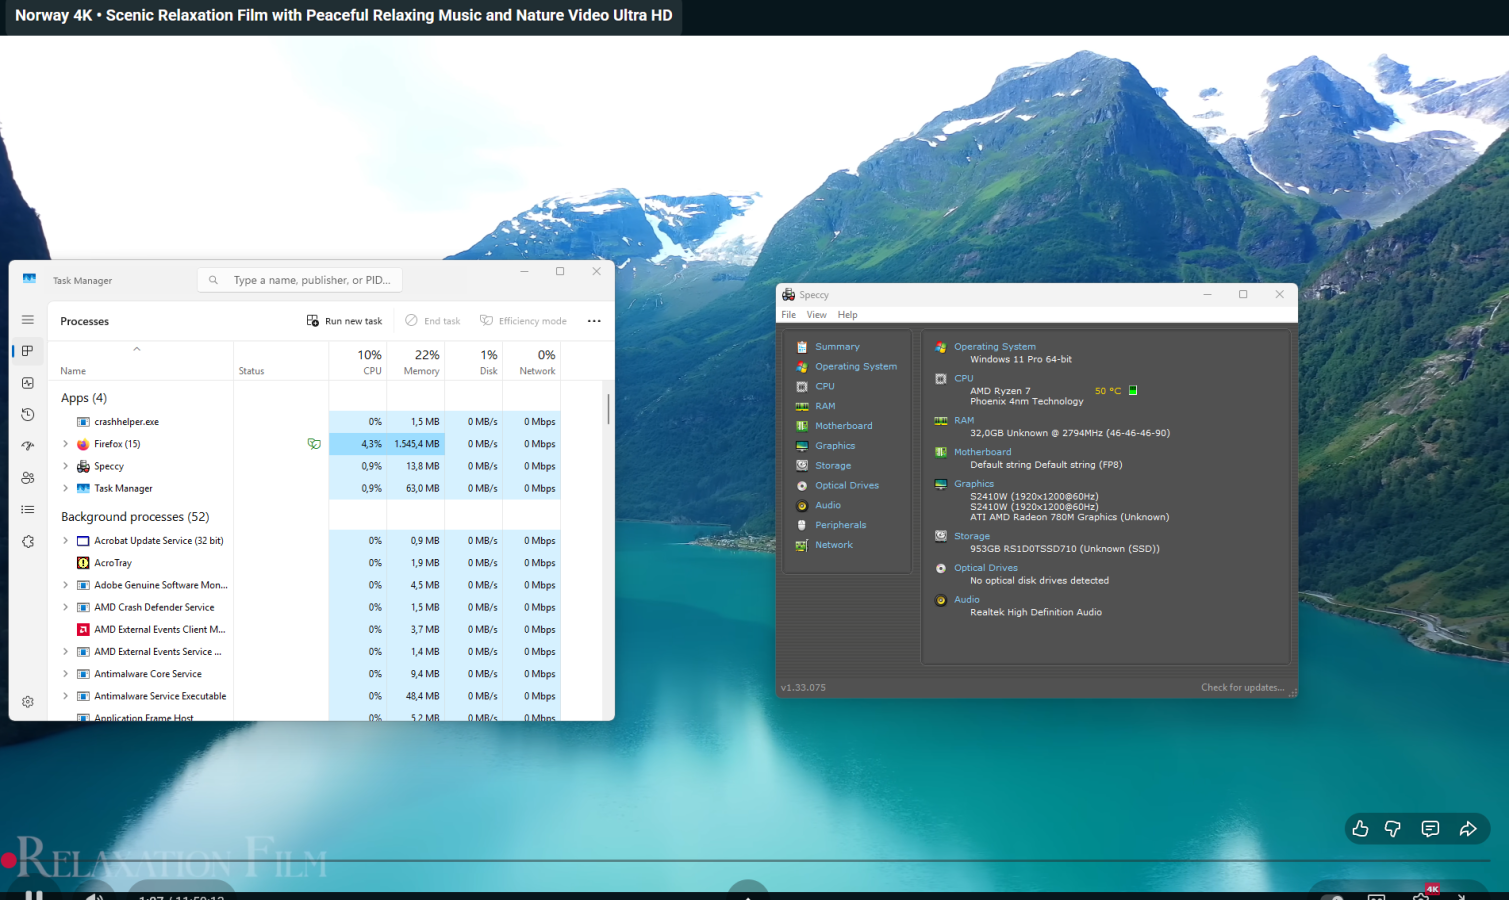Open the Details list icon in Task Manager
Screen dimensions: 1509x900
(x=27, y=509)
